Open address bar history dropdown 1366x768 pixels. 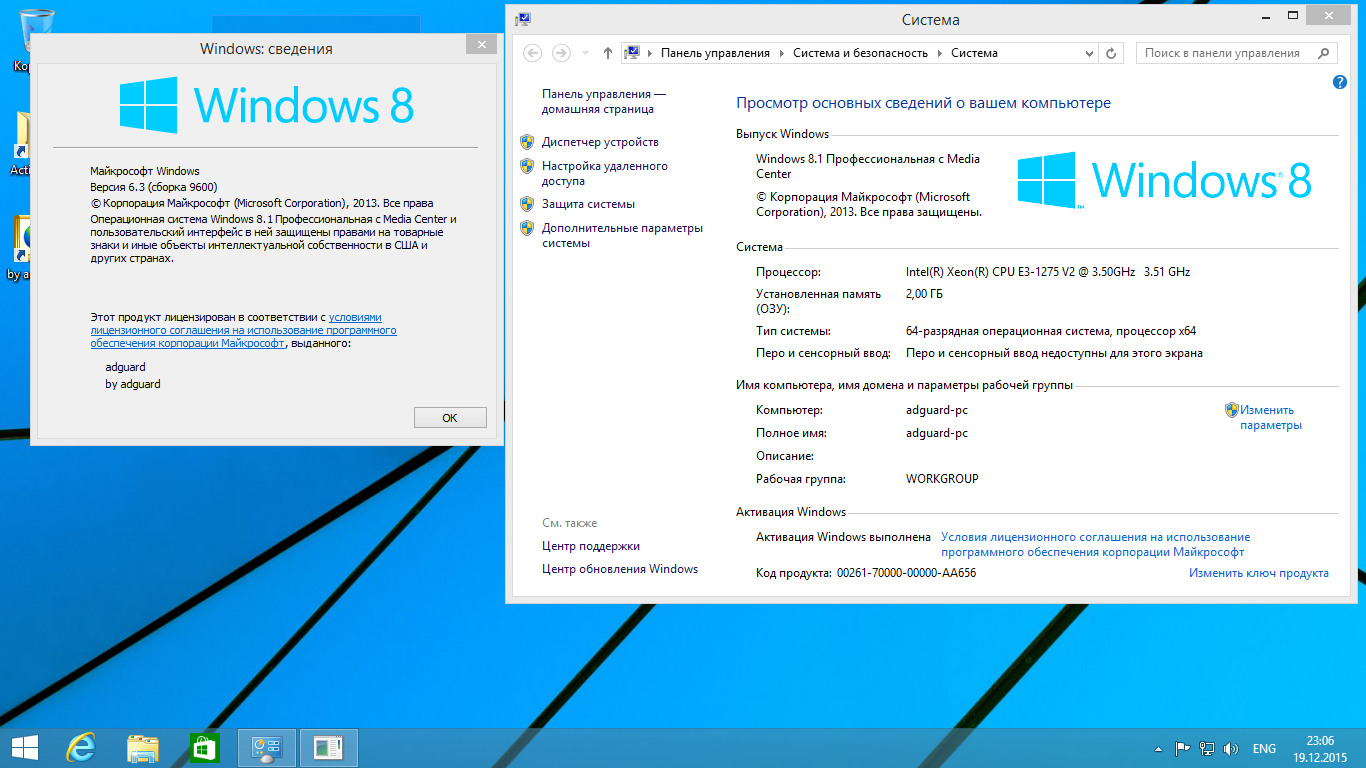click(1088, 53)
